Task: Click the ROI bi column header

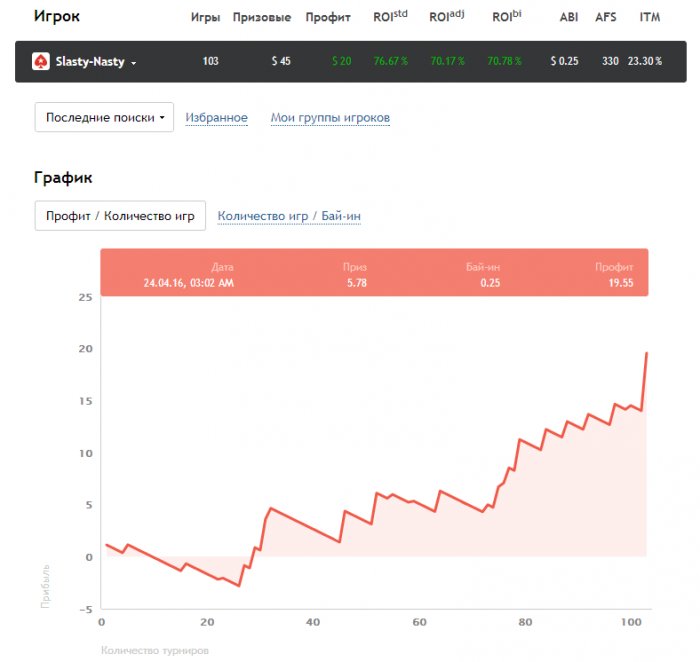Action: (x=507, y=17)
